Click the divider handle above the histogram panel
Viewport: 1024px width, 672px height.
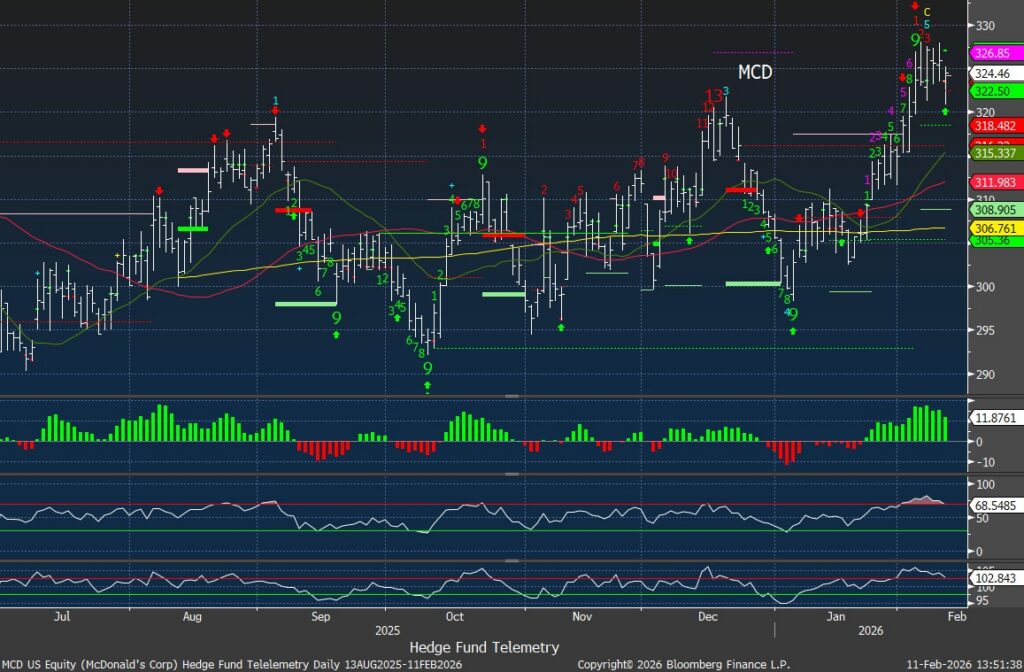pyautogui.click(x=511, y=397)
